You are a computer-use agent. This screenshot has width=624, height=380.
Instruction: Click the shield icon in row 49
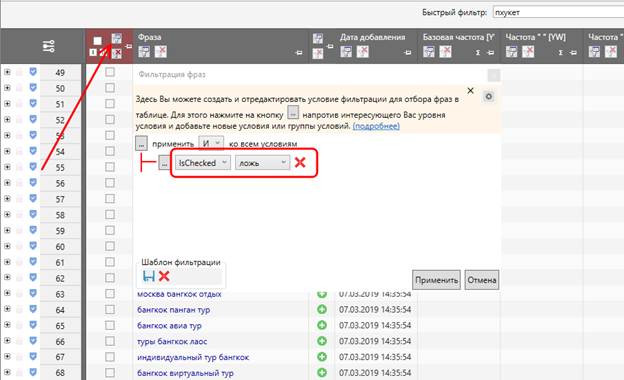(33, 72)
